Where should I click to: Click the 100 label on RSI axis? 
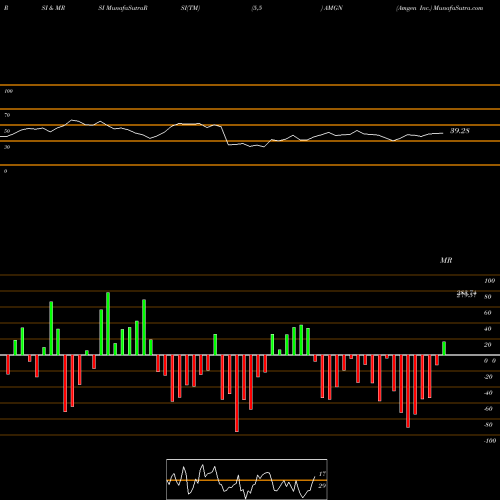point(8,91)
